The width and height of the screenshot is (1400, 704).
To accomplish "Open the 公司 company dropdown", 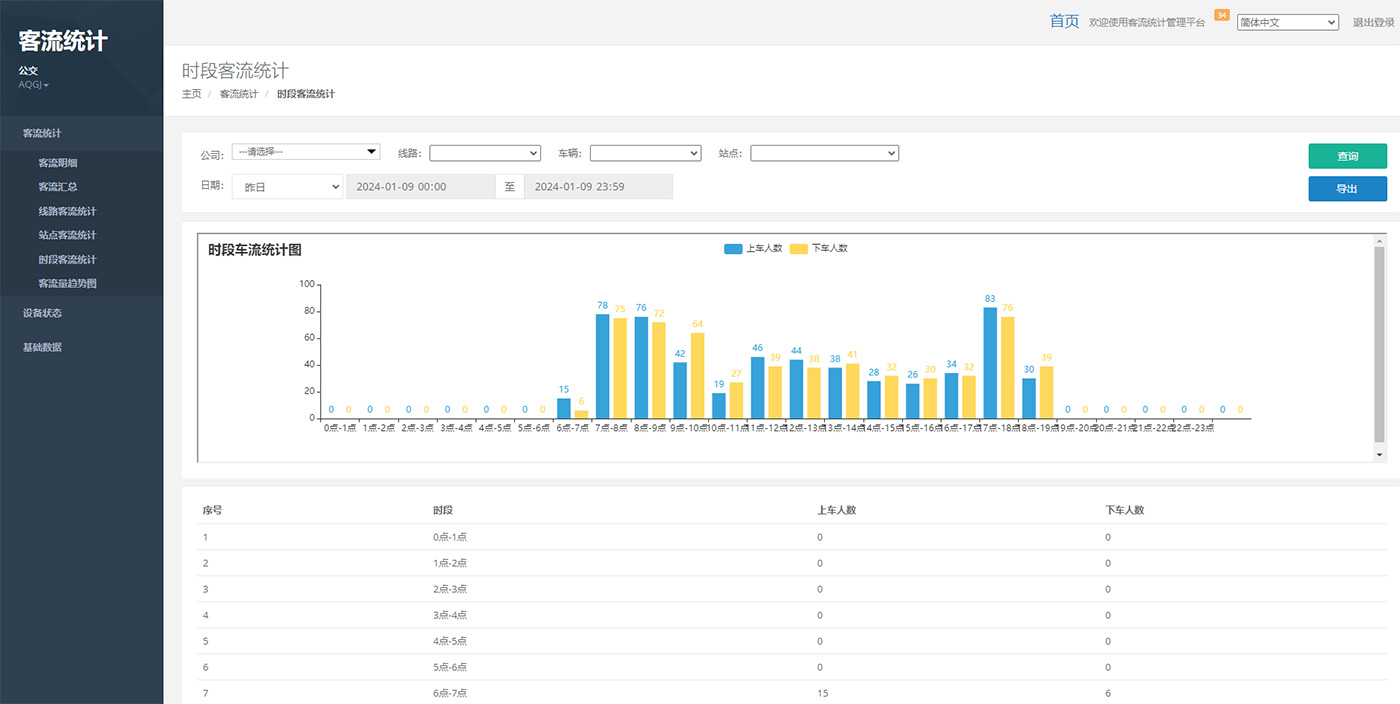I will (306, 152).
